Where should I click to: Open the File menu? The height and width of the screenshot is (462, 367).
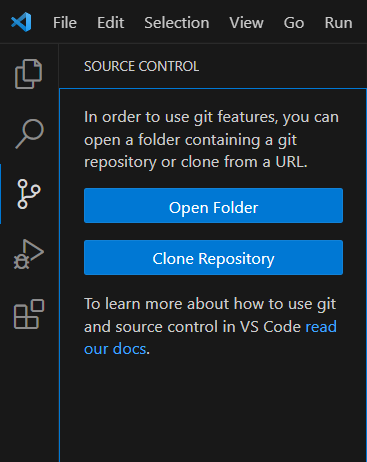65,23
